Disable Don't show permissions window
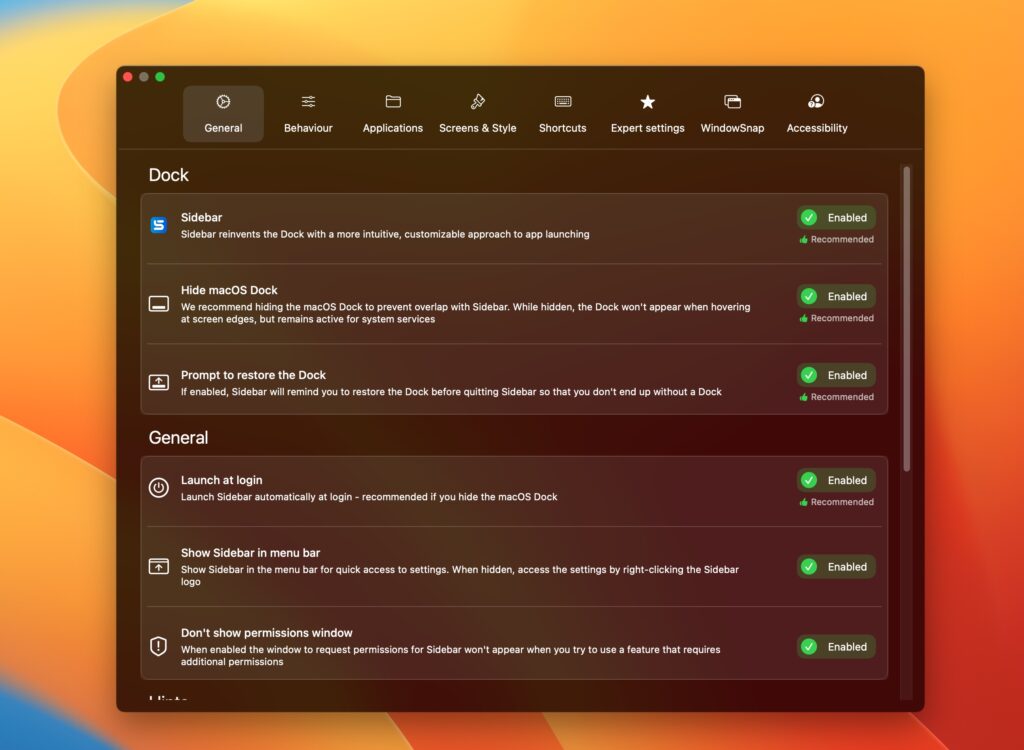The width and height of the screenshot is (1024, 750). [x=836, y=646]
